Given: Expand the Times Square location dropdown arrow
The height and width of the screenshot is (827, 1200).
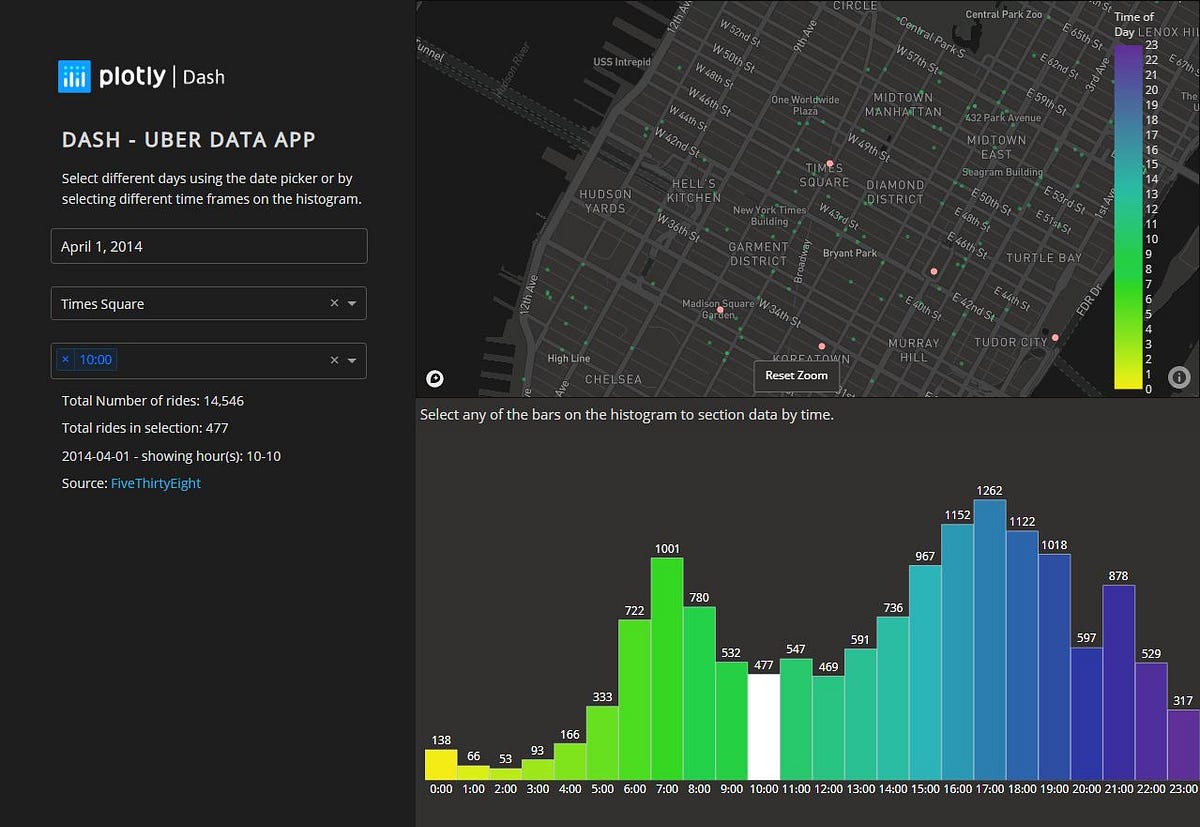Looking at the screenshot, I should pos(352,303).
